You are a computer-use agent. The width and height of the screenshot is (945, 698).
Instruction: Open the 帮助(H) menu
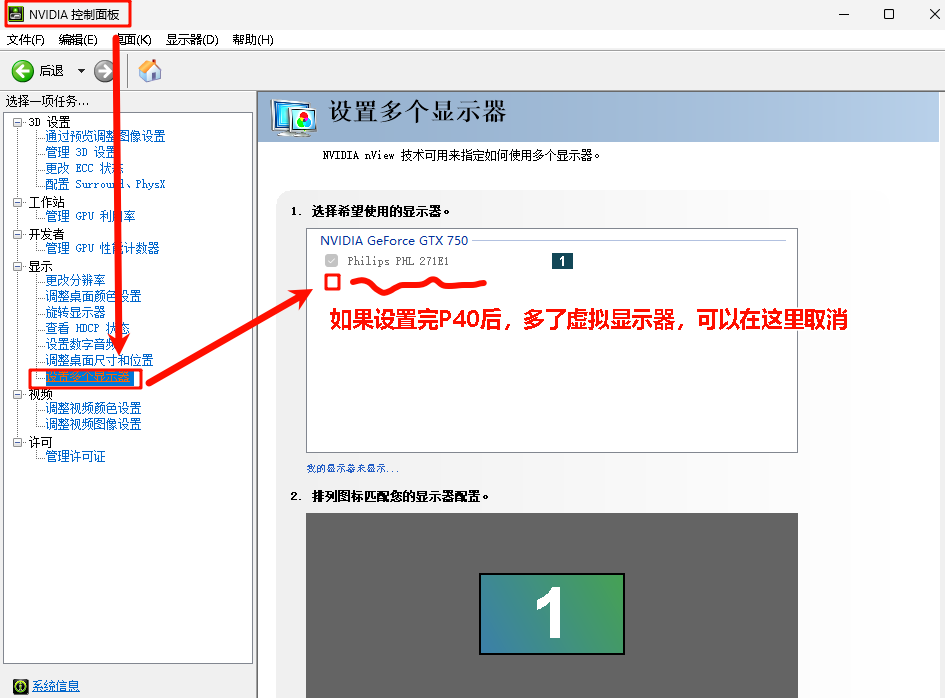coord(253,40)
